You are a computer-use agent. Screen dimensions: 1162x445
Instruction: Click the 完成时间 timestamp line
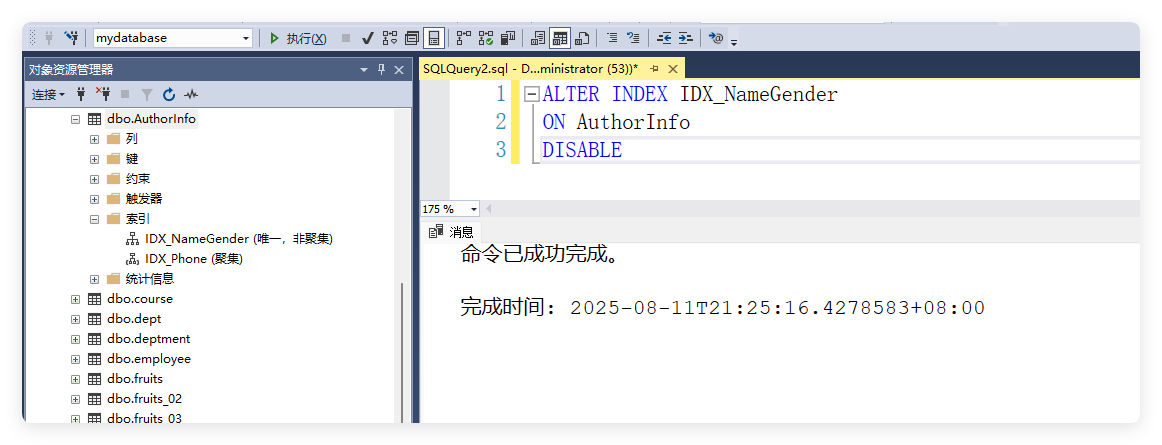(x=723, y=308)
